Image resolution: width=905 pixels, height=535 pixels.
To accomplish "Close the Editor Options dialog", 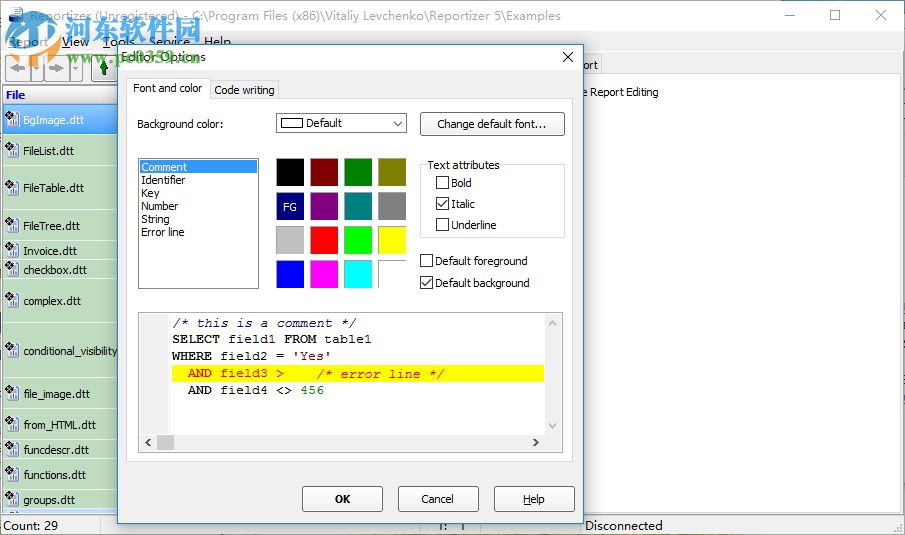I will pos(568,57).
